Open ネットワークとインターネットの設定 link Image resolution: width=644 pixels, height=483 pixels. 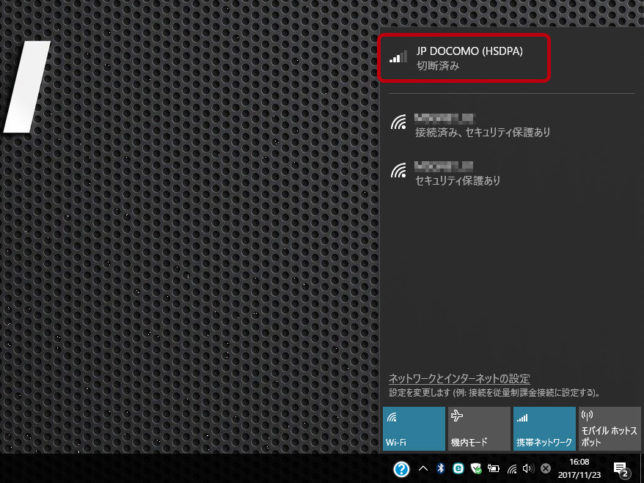[459, 378]
